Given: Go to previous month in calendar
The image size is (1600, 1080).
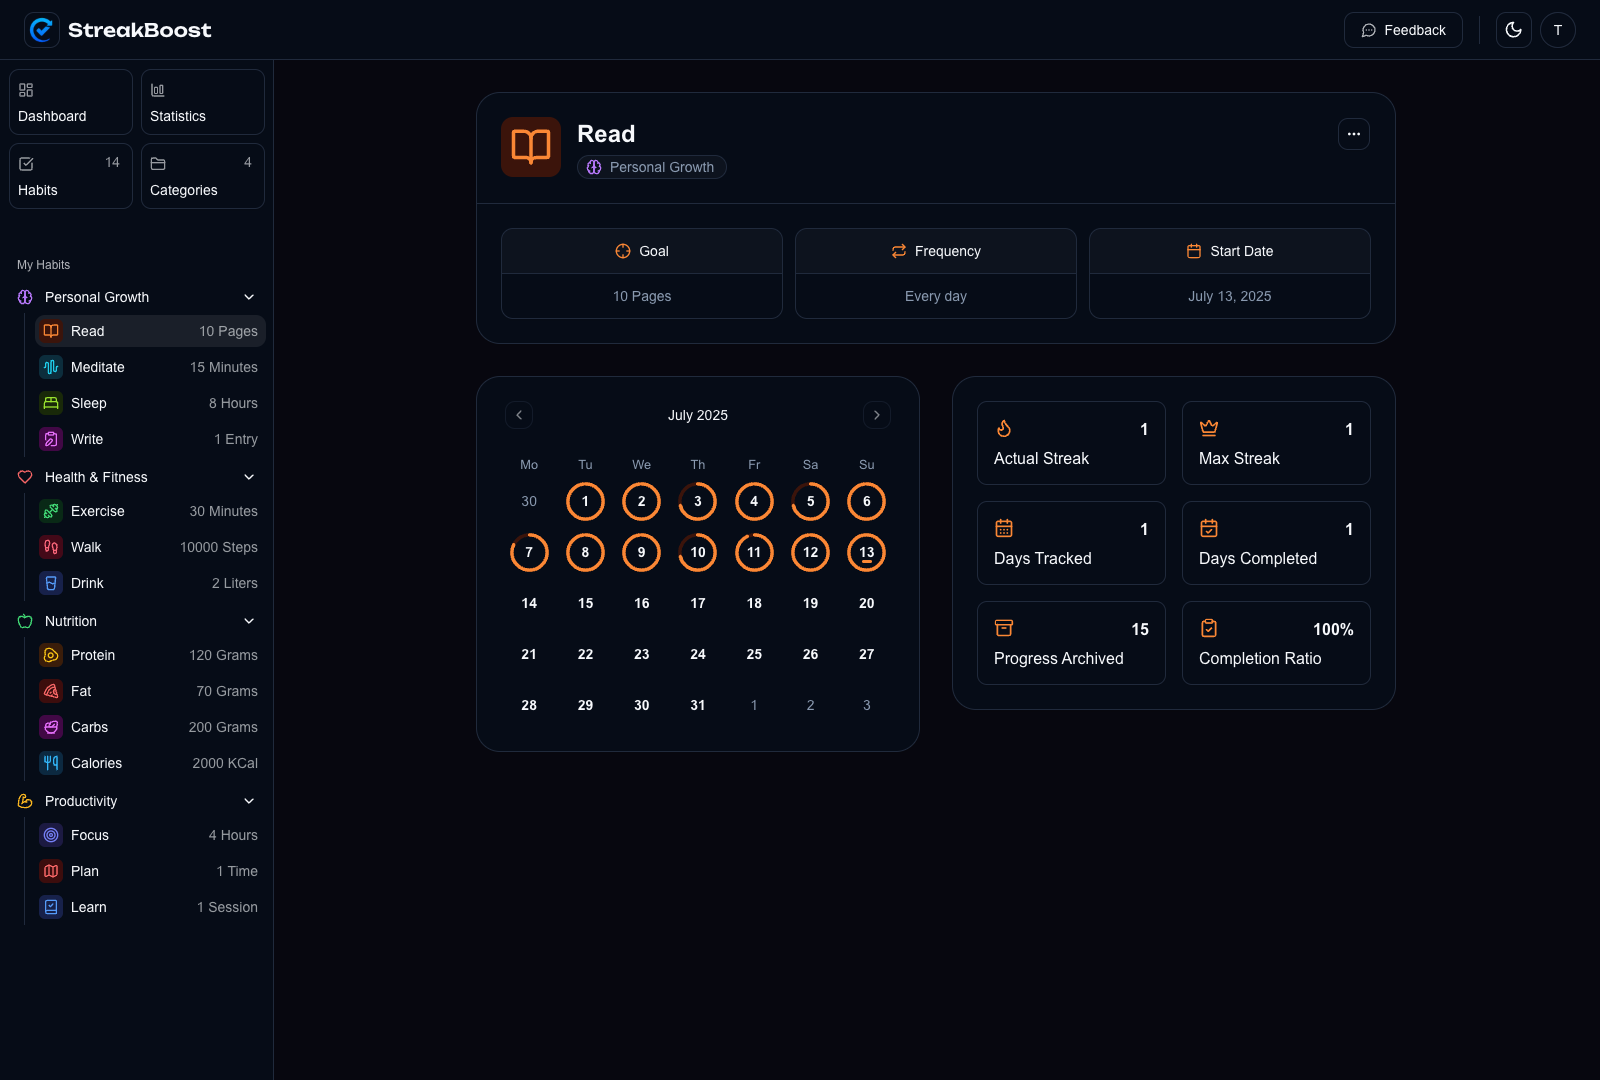Looking at the screenshot, I should tap(519, 415).
